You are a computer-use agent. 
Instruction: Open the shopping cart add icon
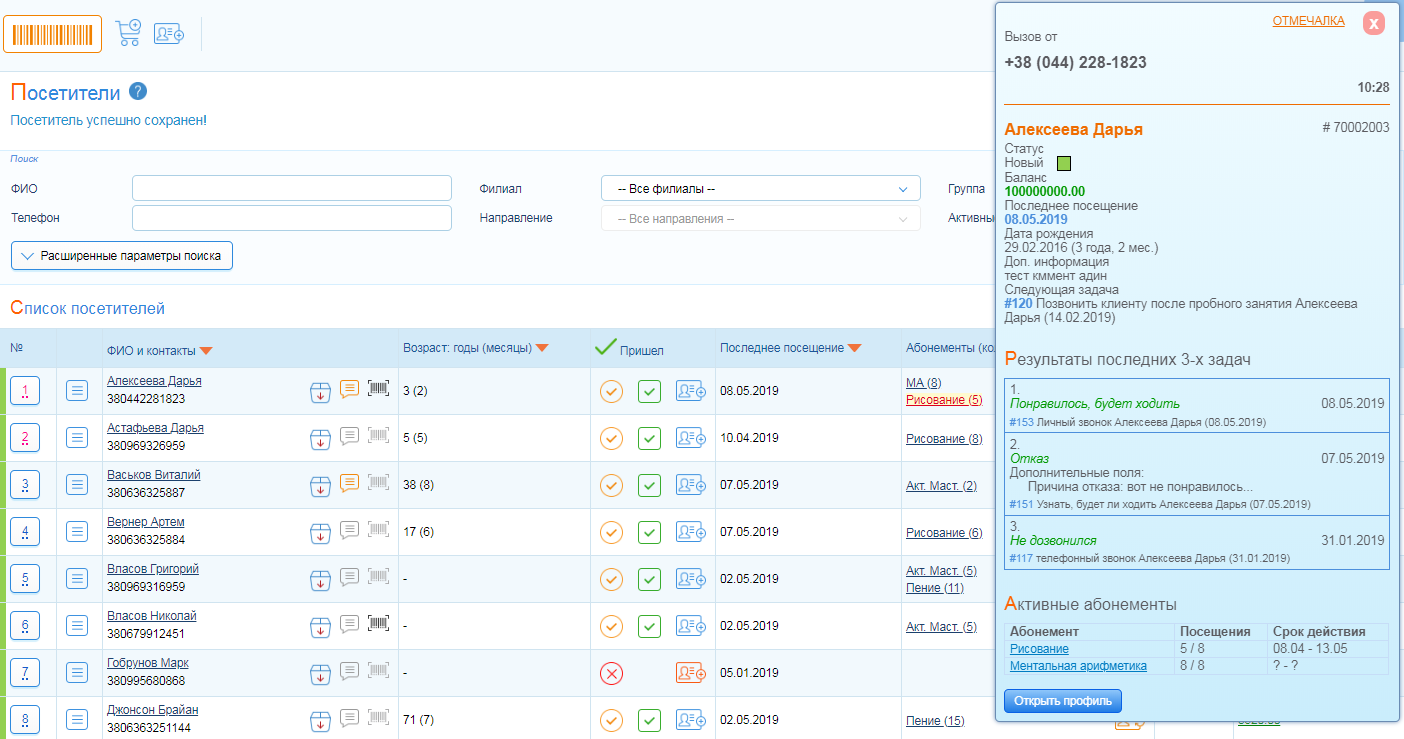[128, 33]
